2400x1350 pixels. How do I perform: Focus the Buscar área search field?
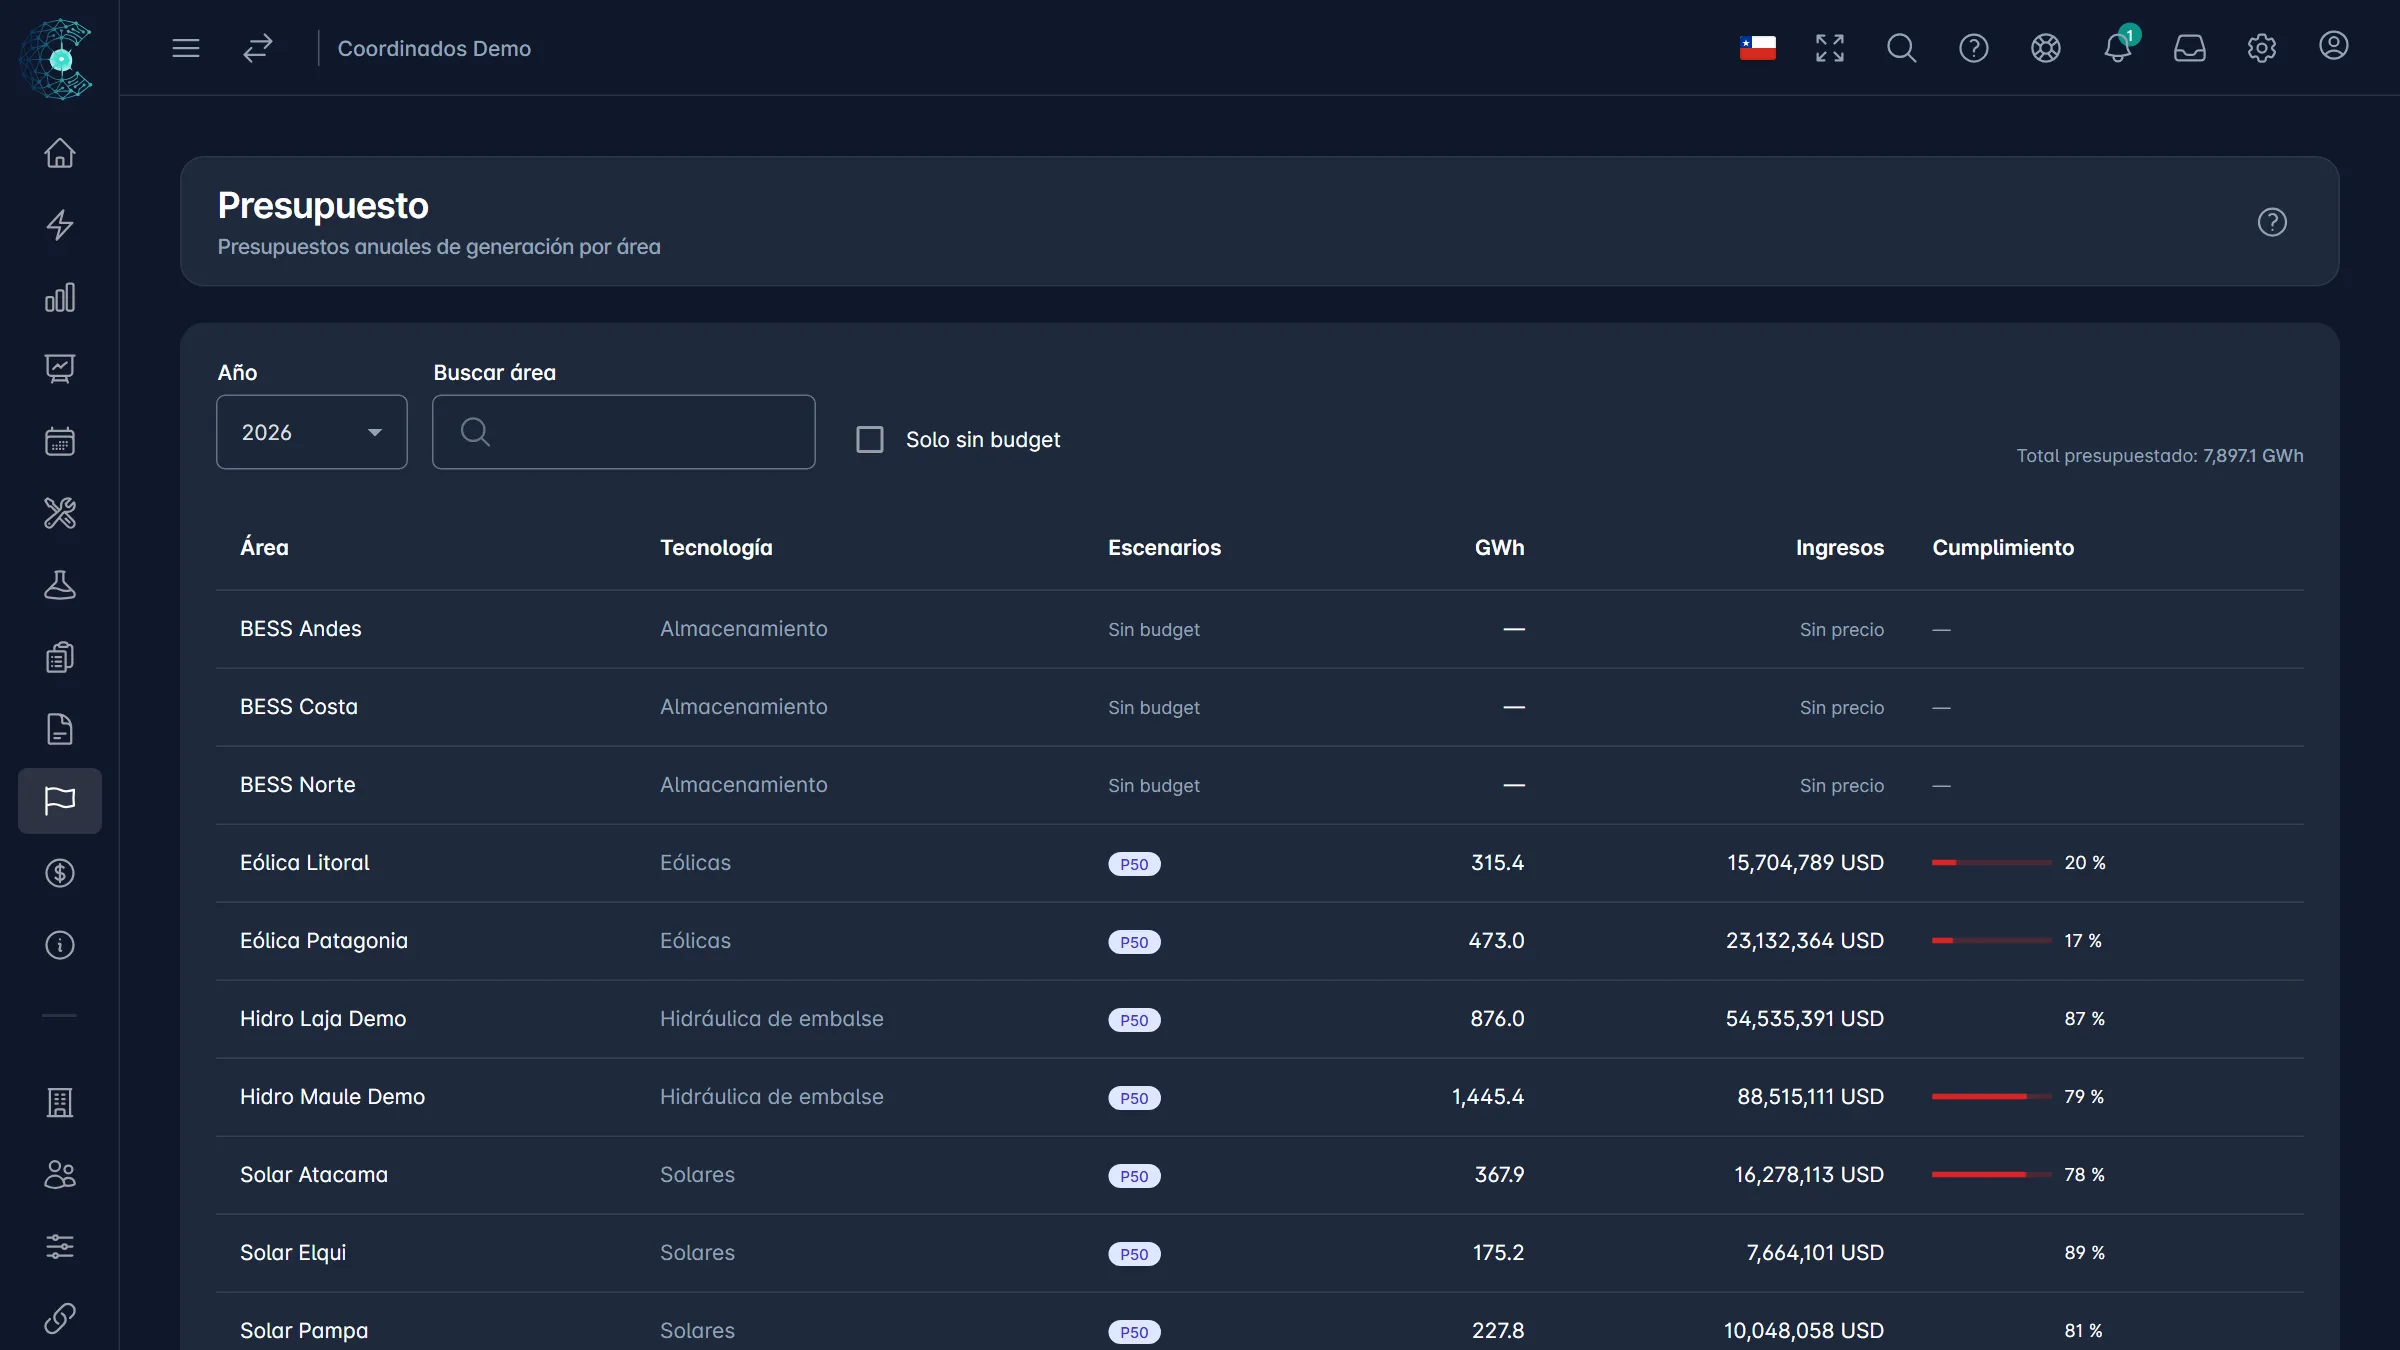(624, 432)
